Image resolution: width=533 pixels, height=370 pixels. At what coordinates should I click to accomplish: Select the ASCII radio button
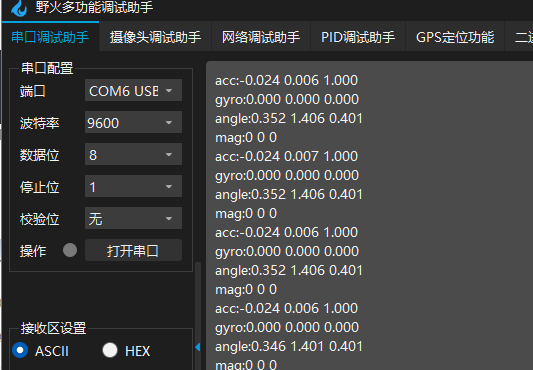point(20,350)
